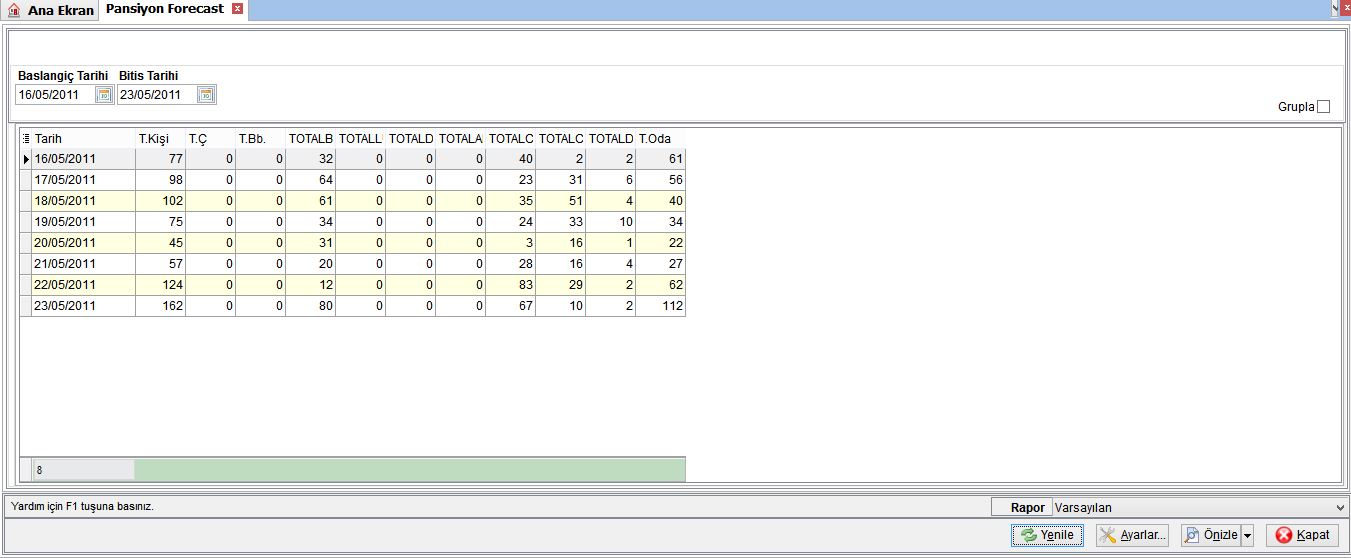Enable the Grupla checkbox
1351x558 pixels.
pyautogui.click(x=1324, y=107)
